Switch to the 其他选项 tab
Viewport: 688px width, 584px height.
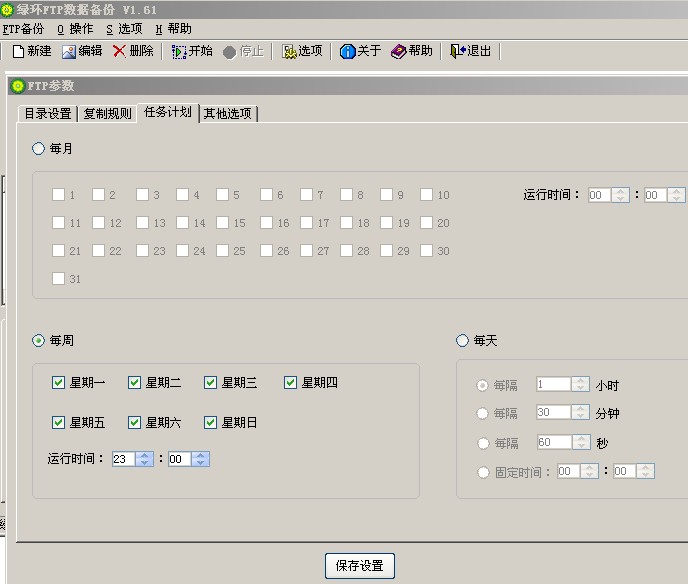click(x=228, y=113)
